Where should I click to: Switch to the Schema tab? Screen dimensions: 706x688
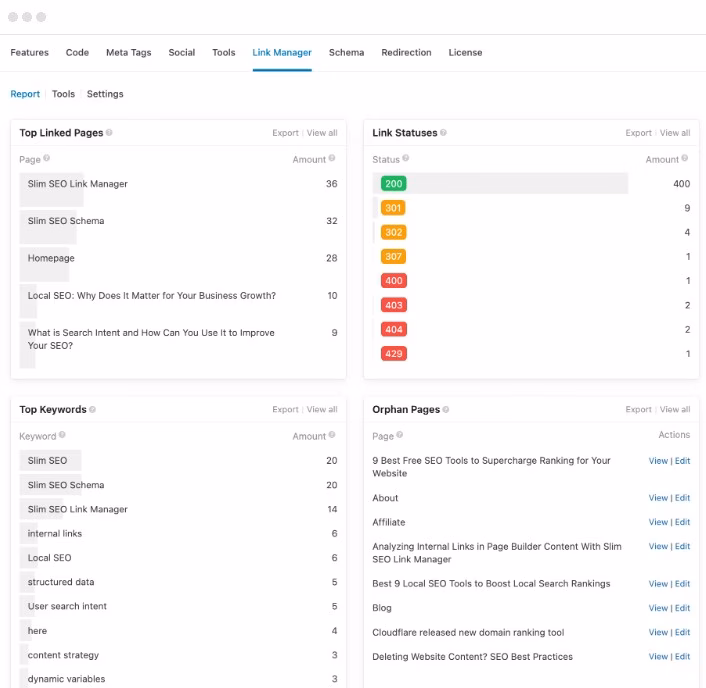[346, 53]
